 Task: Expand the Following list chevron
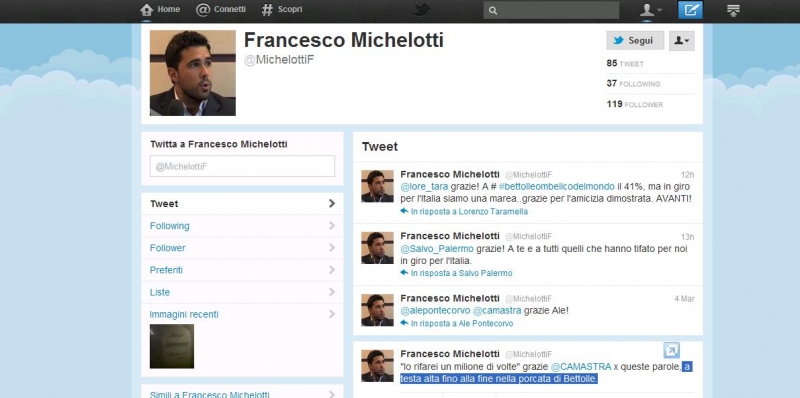point(332,226)
